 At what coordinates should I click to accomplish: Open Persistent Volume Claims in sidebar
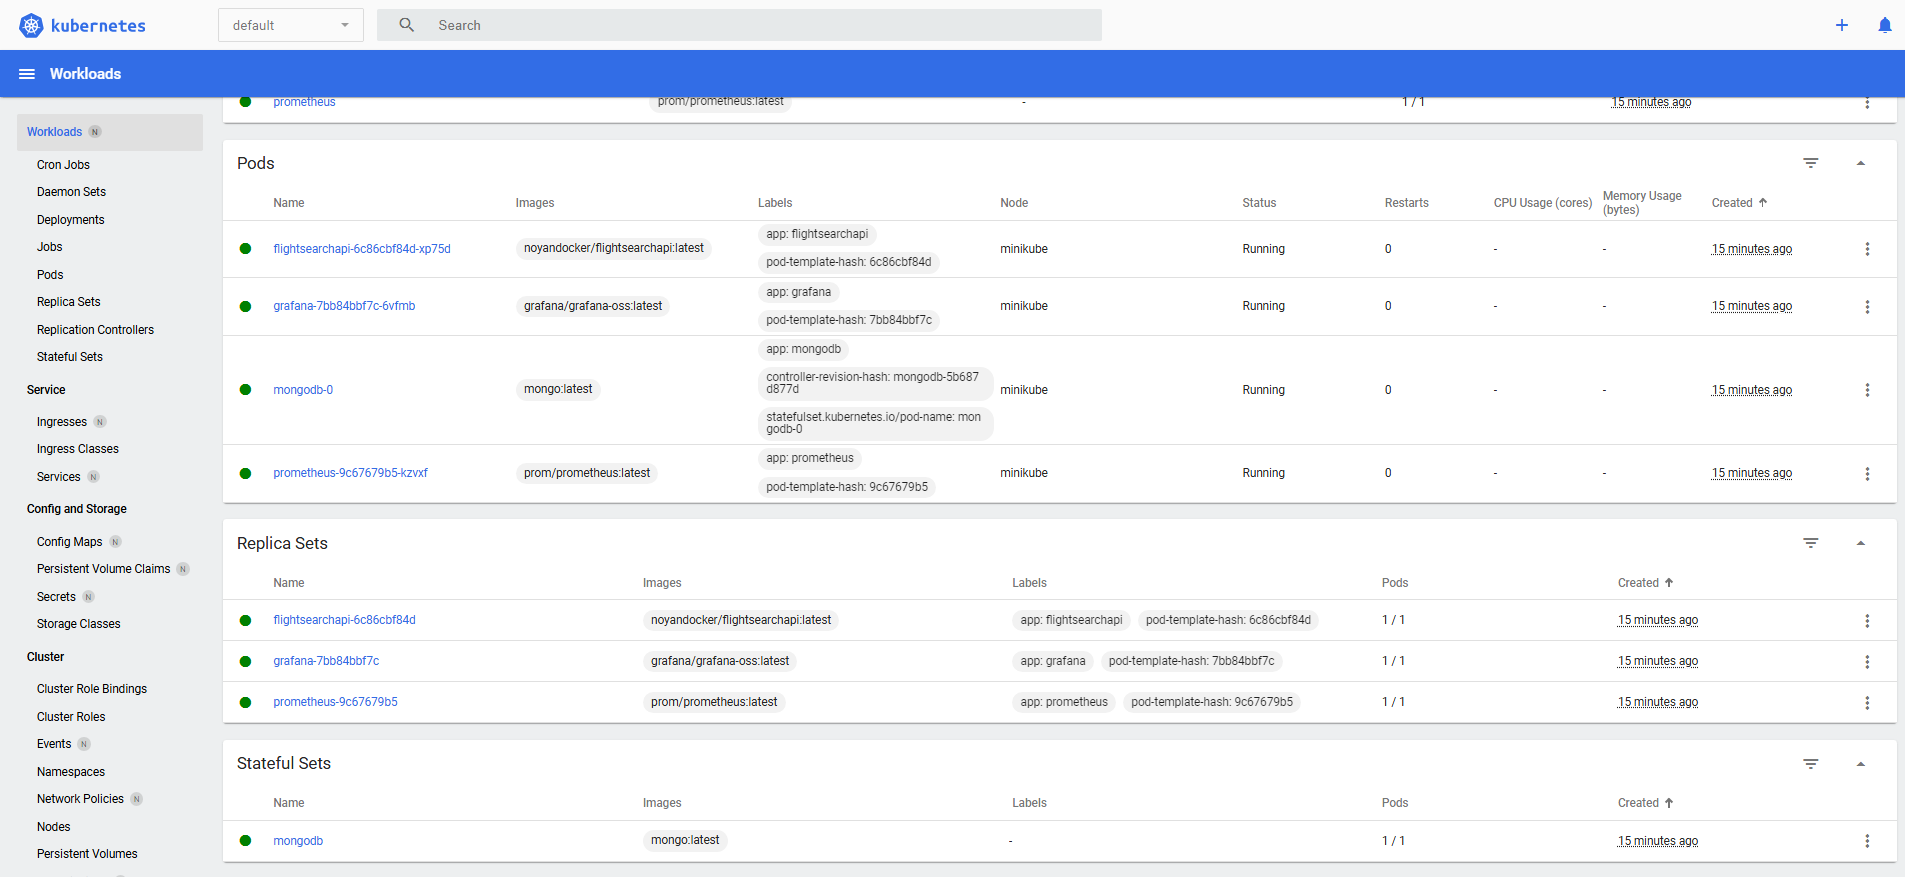(104, 569)
